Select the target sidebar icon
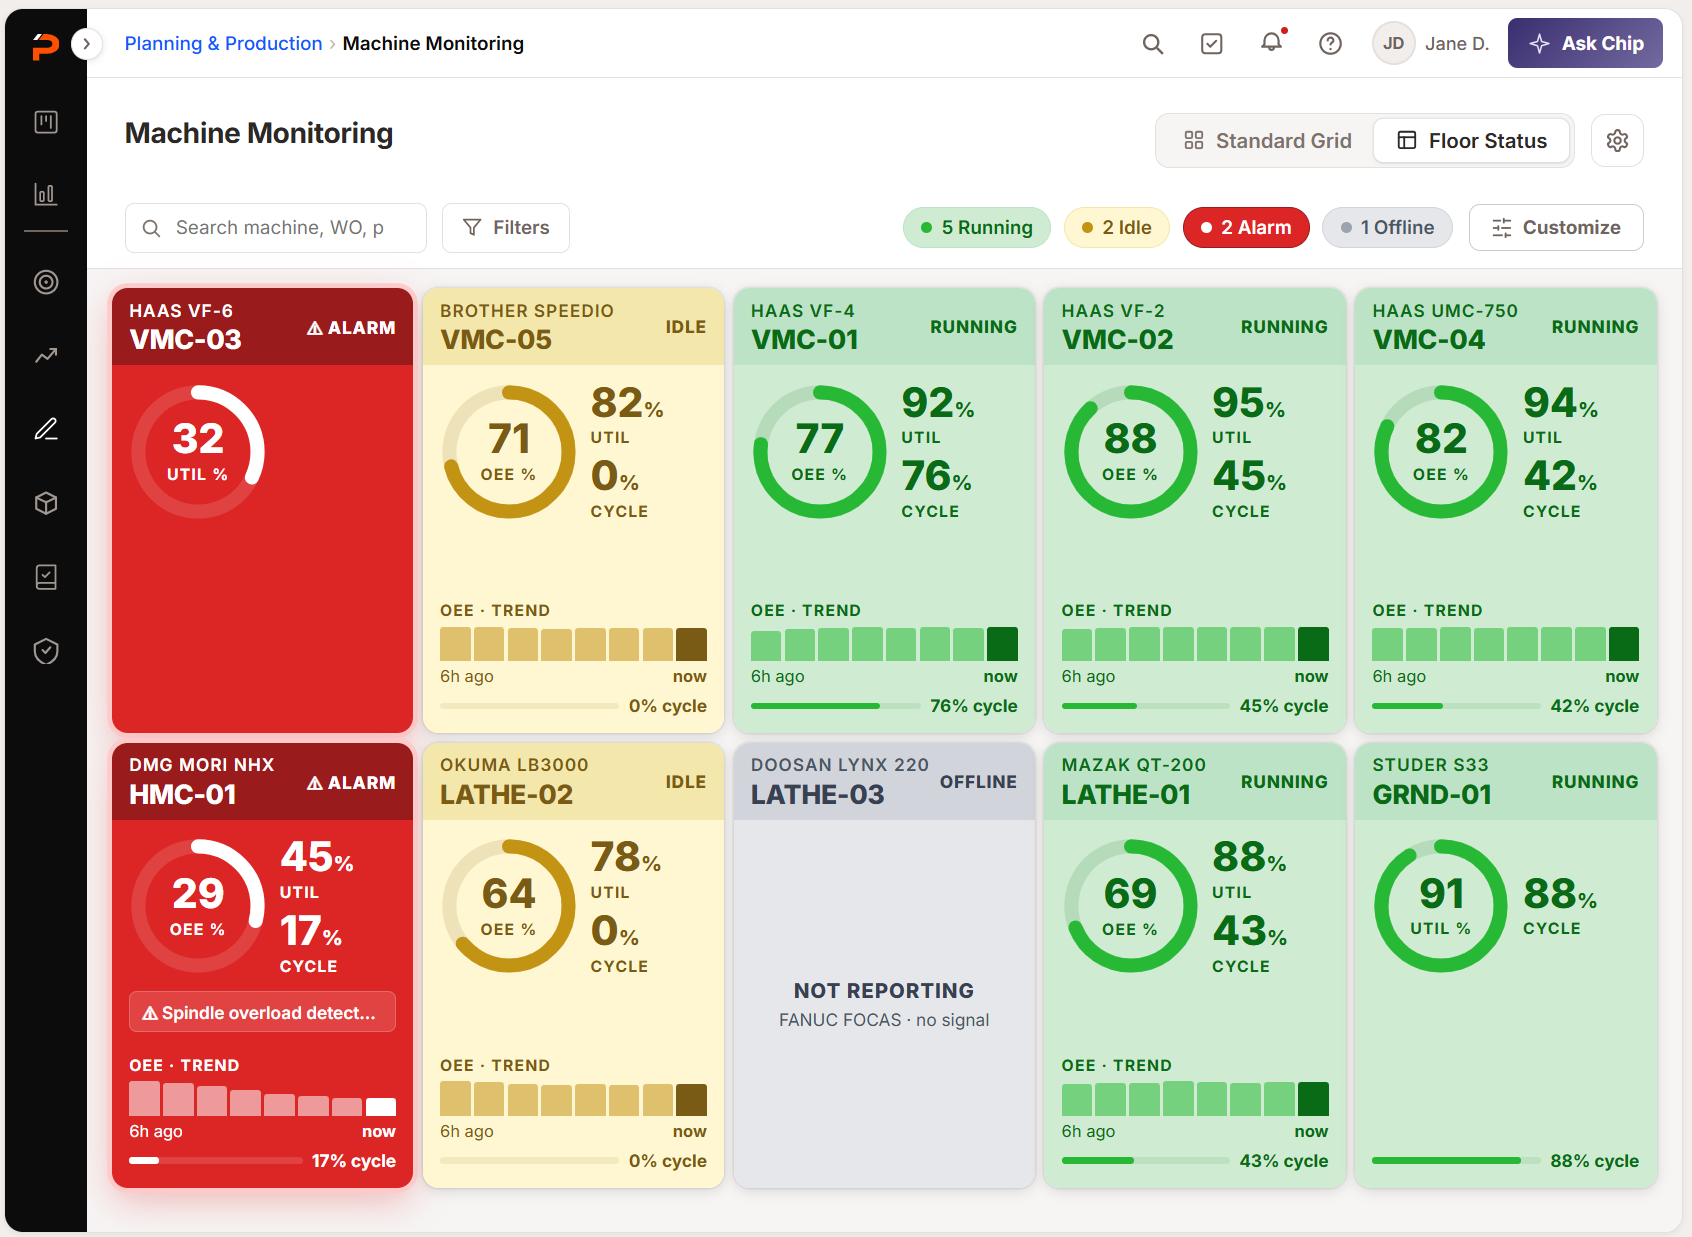Image resolution: width=1692 pixels, height=1237 pixels. (x=46, y=282)
